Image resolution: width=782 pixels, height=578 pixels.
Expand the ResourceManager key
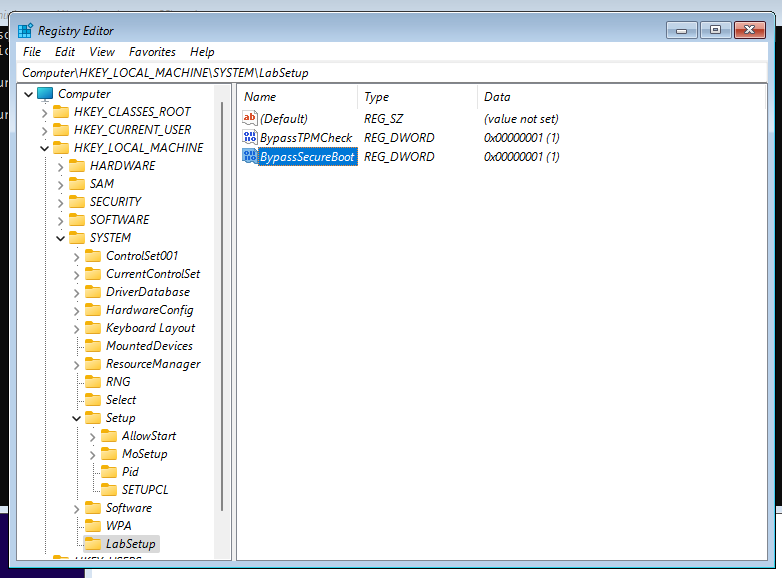click(x=76, y=365)
